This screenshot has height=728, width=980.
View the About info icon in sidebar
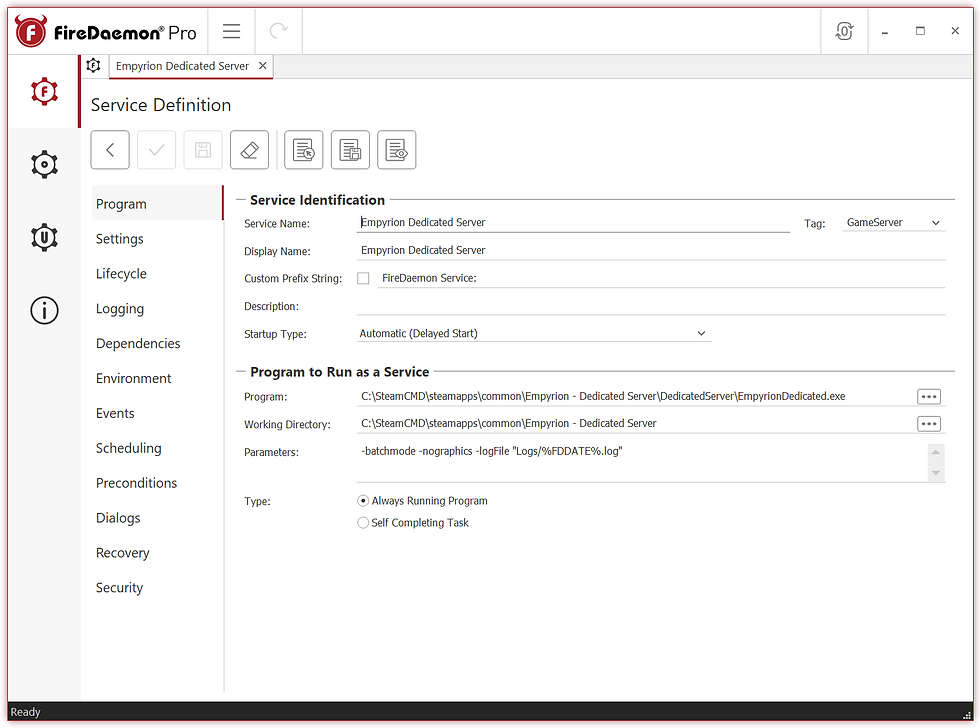click(44, 310)
